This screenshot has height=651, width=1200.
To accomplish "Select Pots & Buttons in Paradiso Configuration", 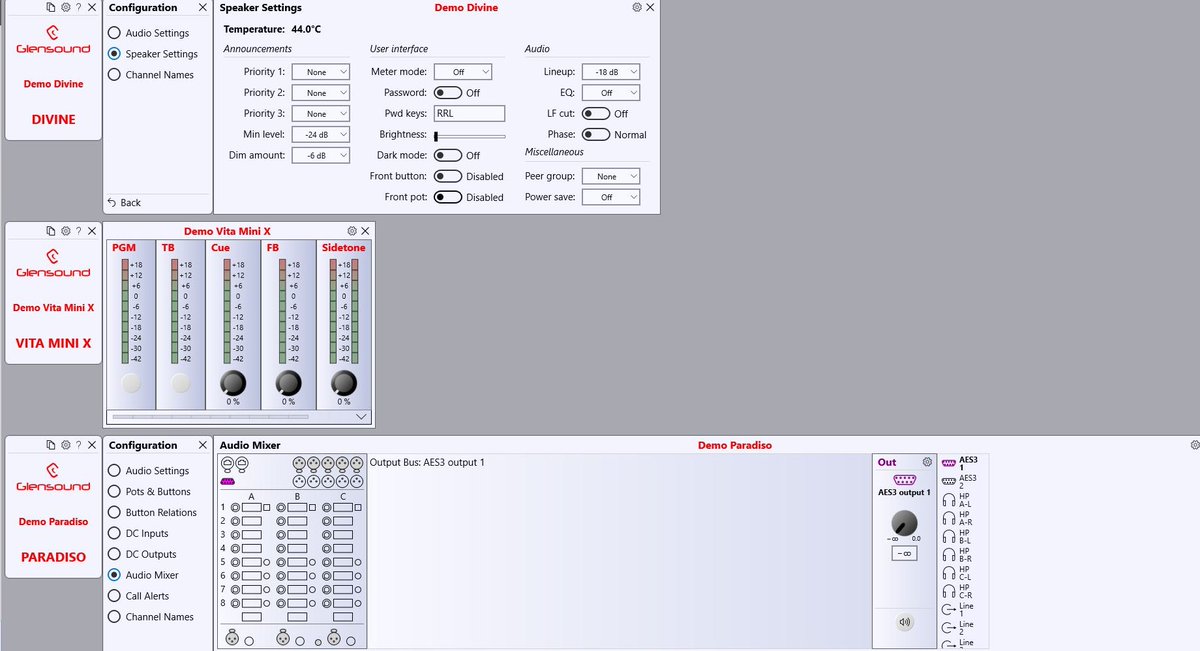I will [150, 491].
